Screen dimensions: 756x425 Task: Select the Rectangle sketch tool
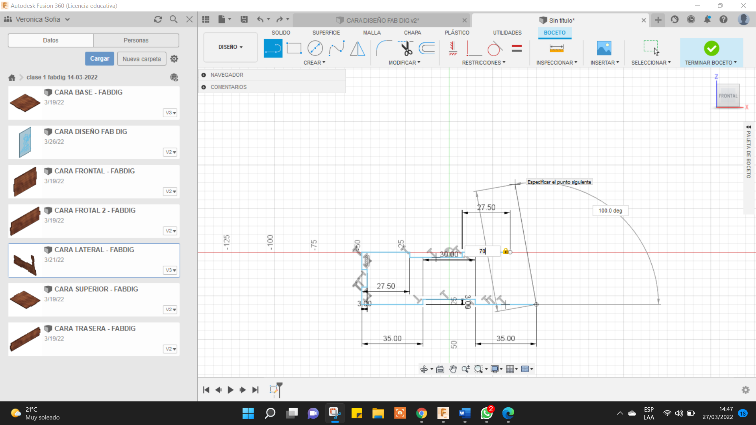pyautogui.click(x=294, y=49)
